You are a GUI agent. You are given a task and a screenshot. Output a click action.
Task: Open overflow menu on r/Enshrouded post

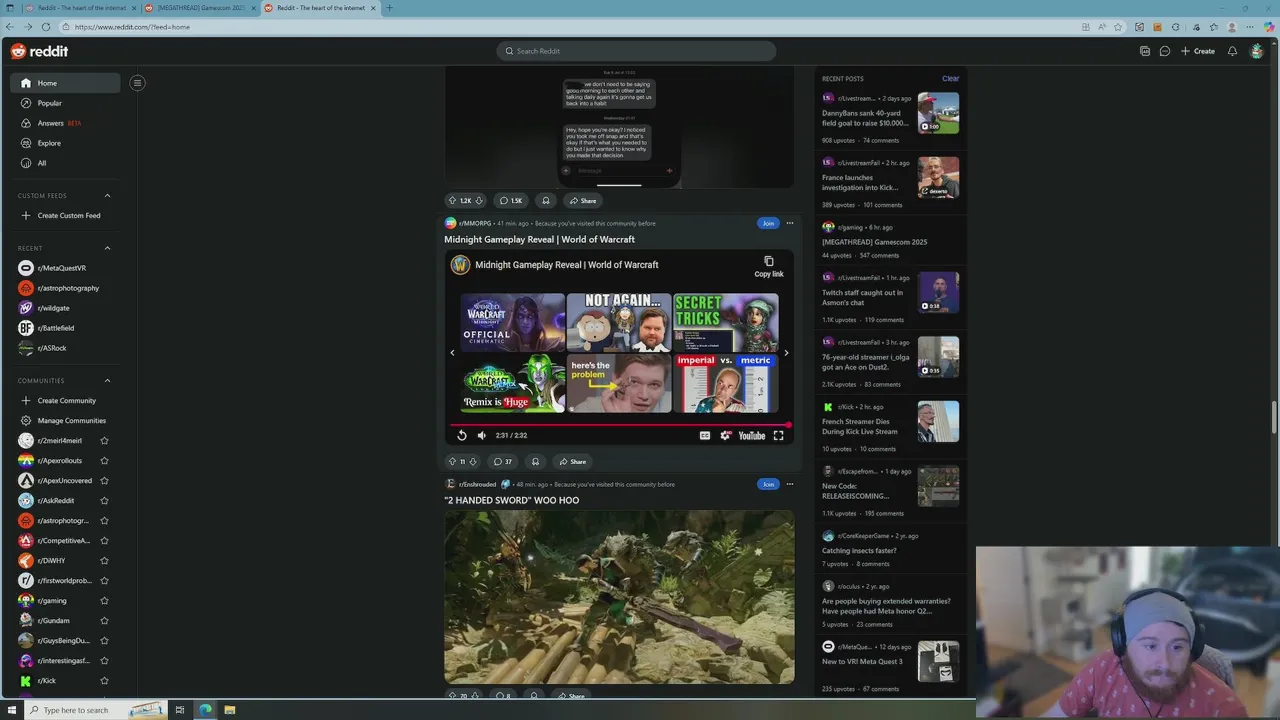pyautogui.click(x=789, y=484)
